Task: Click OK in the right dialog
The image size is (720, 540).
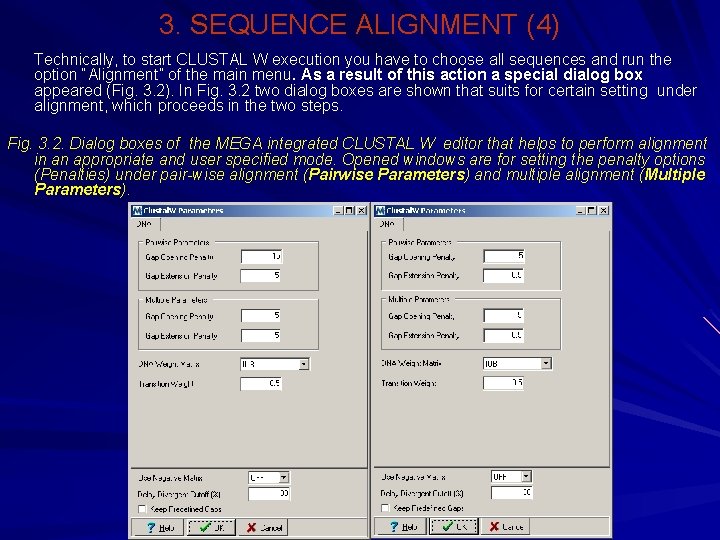Action: point(454,526)
